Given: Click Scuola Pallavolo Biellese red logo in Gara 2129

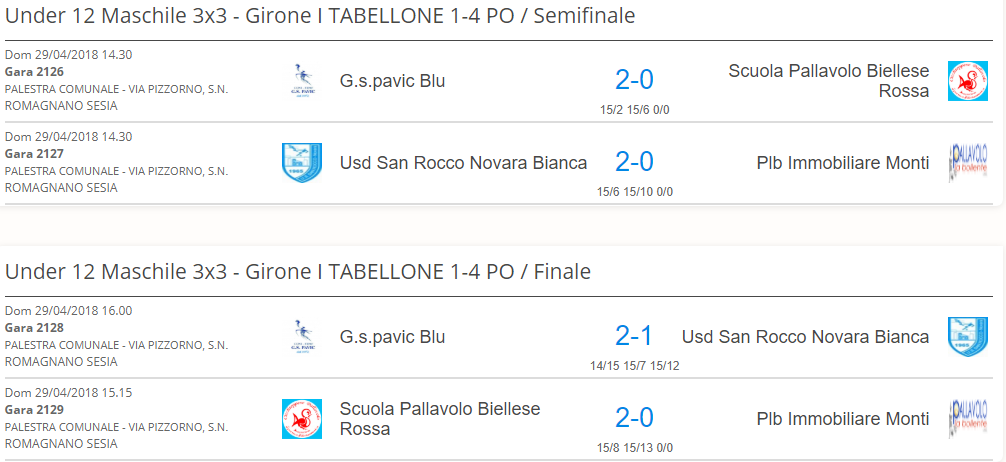Looking at the screenshot, I should click(302, 419).
